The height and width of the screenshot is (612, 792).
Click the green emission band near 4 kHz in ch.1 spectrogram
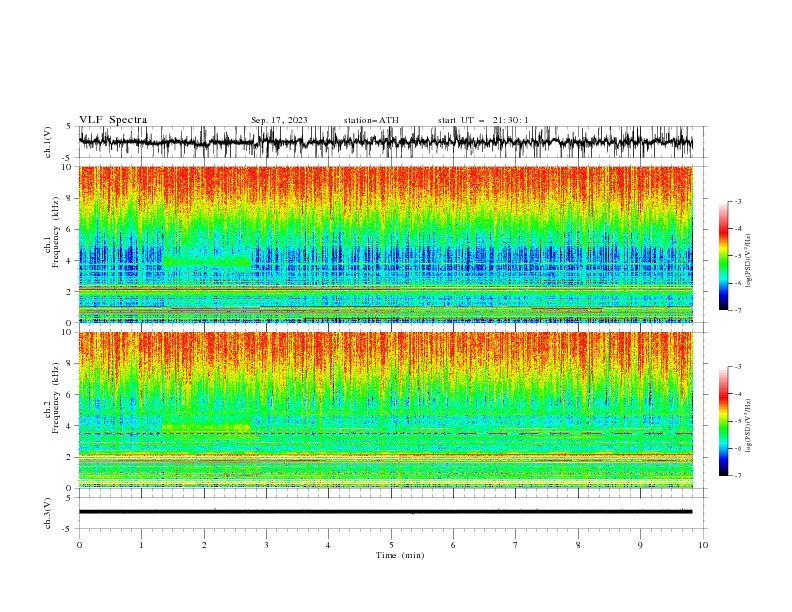pos(206,261)
